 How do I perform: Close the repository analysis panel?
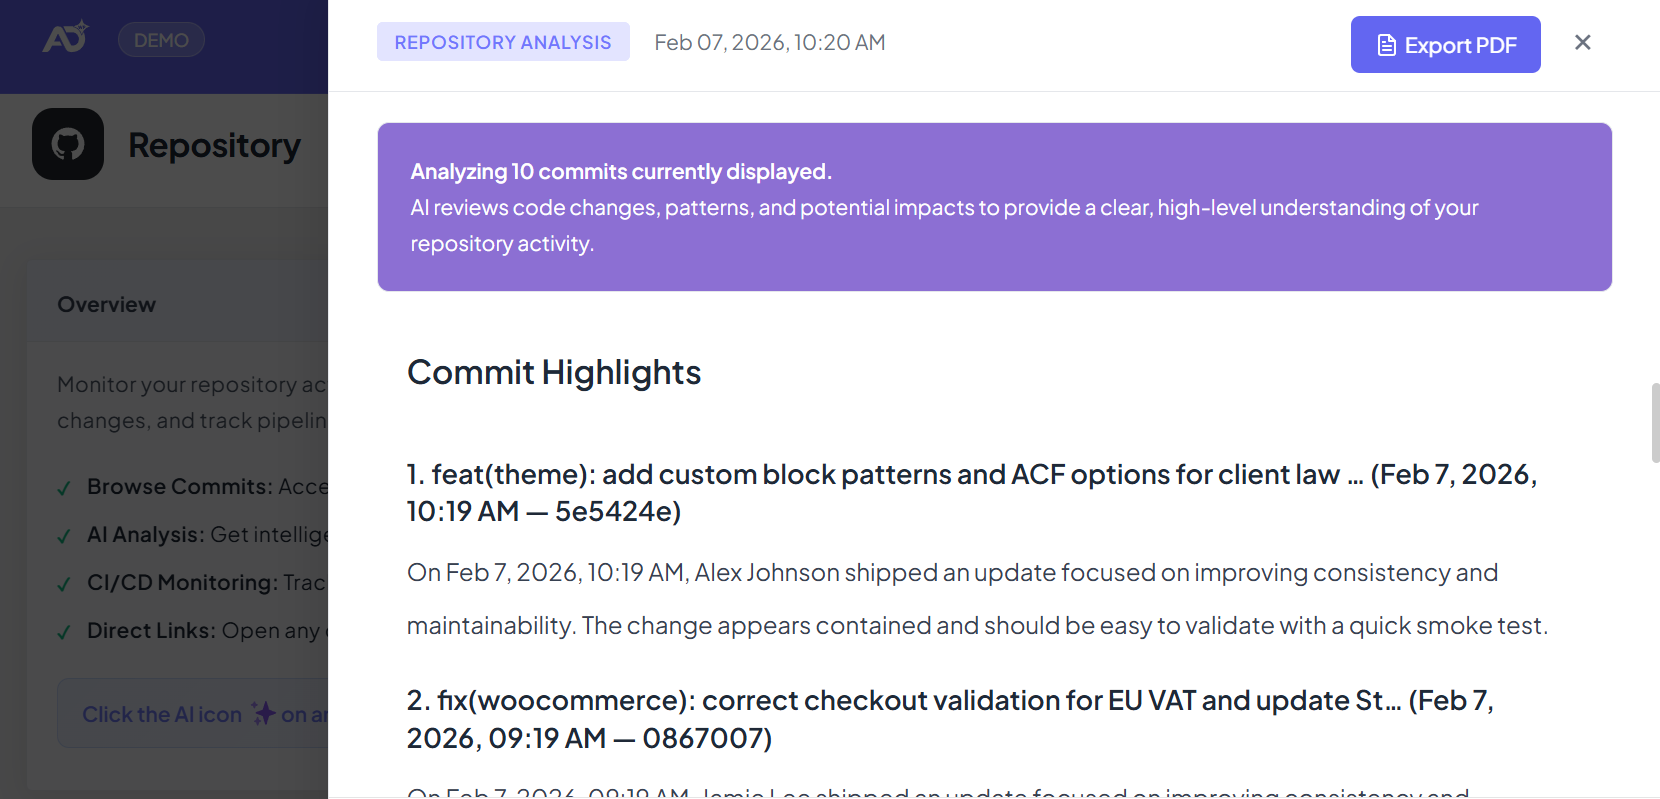[1582, 42]
